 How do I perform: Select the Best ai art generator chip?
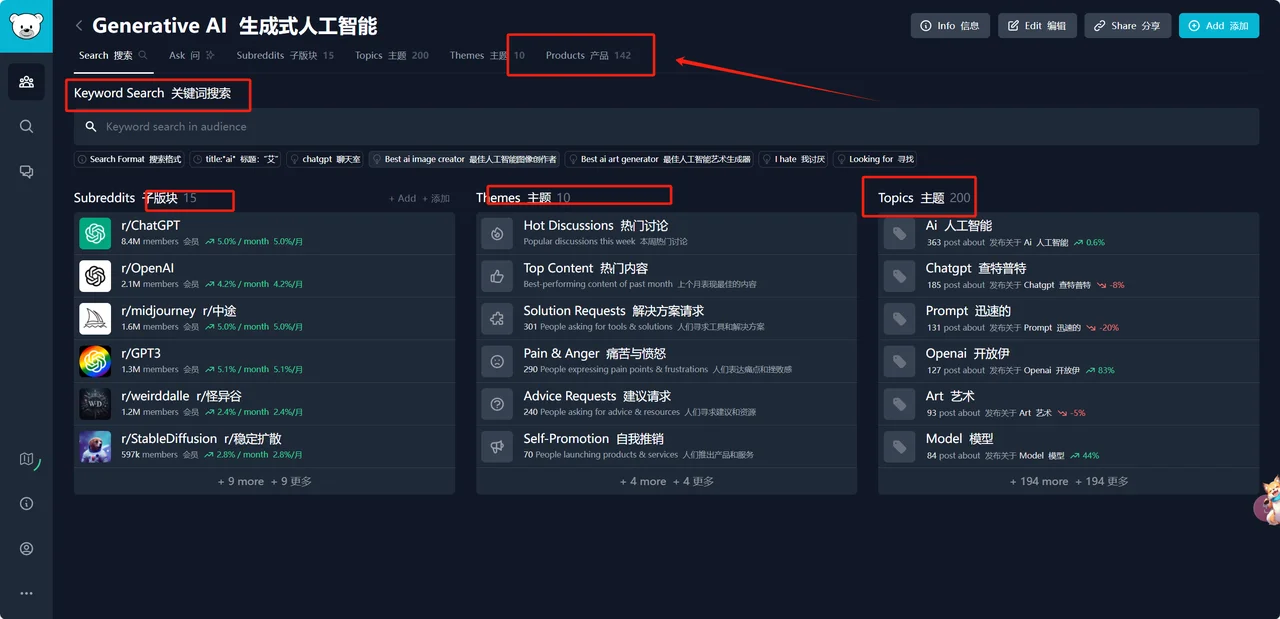659,159
